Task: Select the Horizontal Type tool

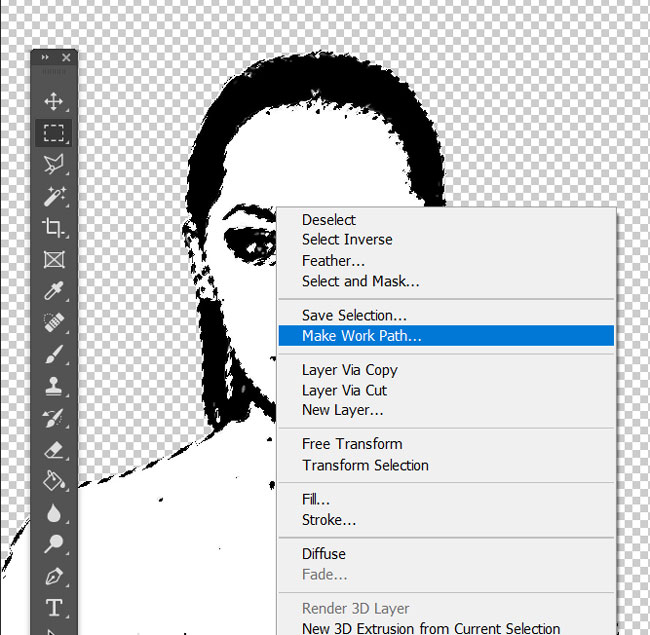Action: coord(54,608)
